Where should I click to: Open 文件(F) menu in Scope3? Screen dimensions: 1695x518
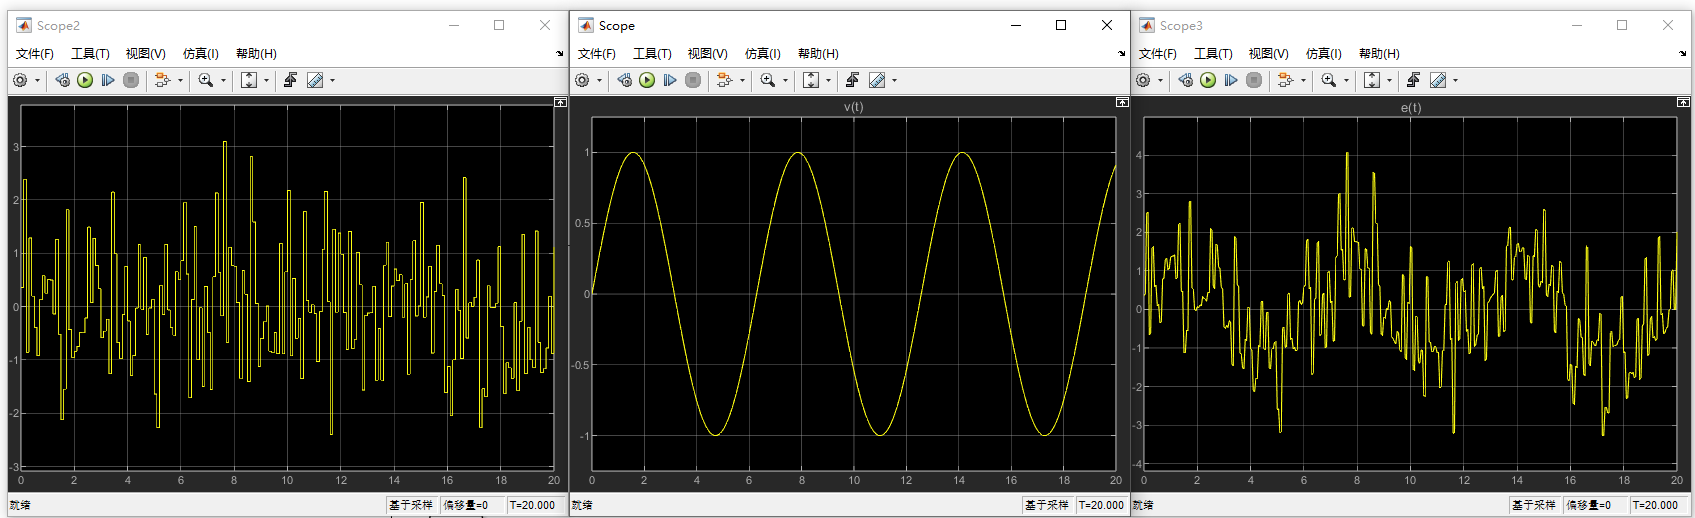pyautogui.click(x=1157, y=54)
